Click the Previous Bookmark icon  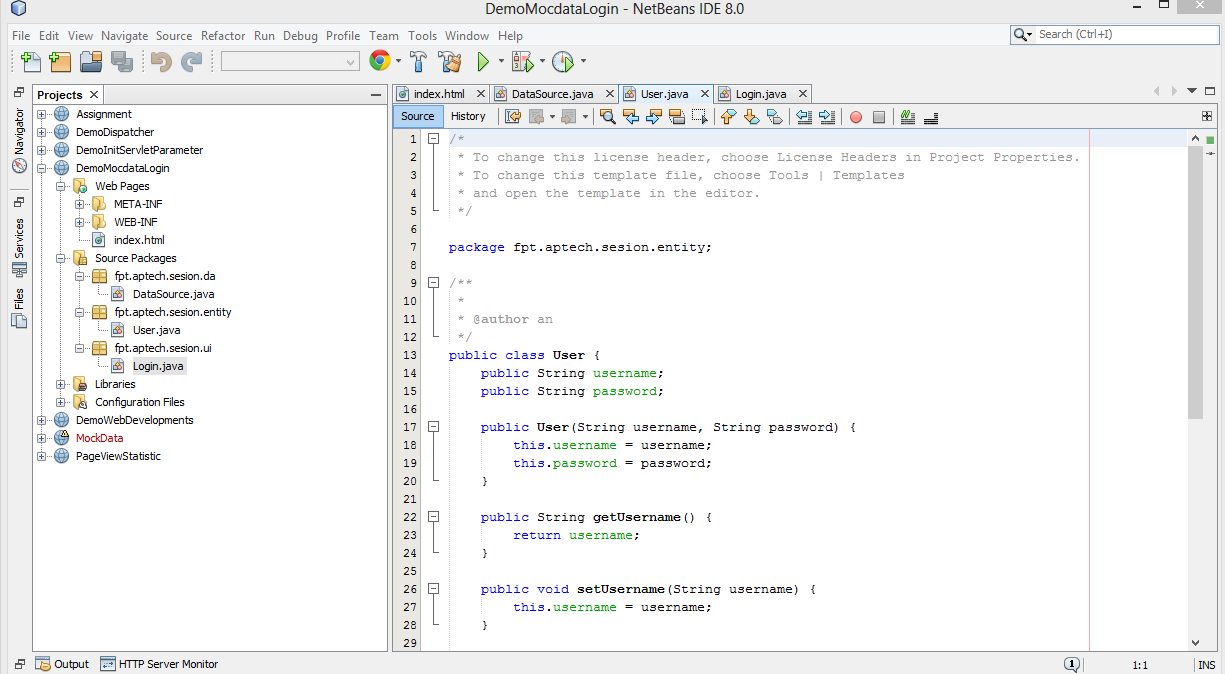pos(728,117)
